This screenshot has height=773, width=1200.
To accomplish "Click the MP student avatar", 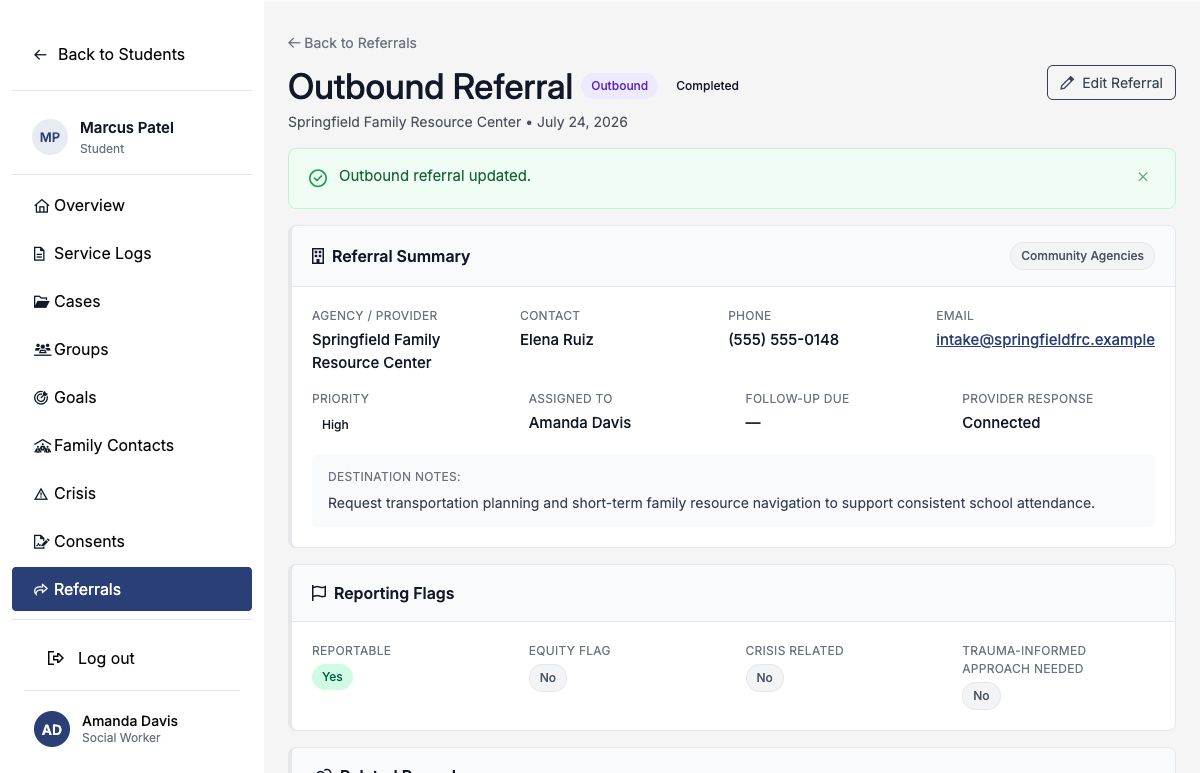I will [x=50, y=137].
